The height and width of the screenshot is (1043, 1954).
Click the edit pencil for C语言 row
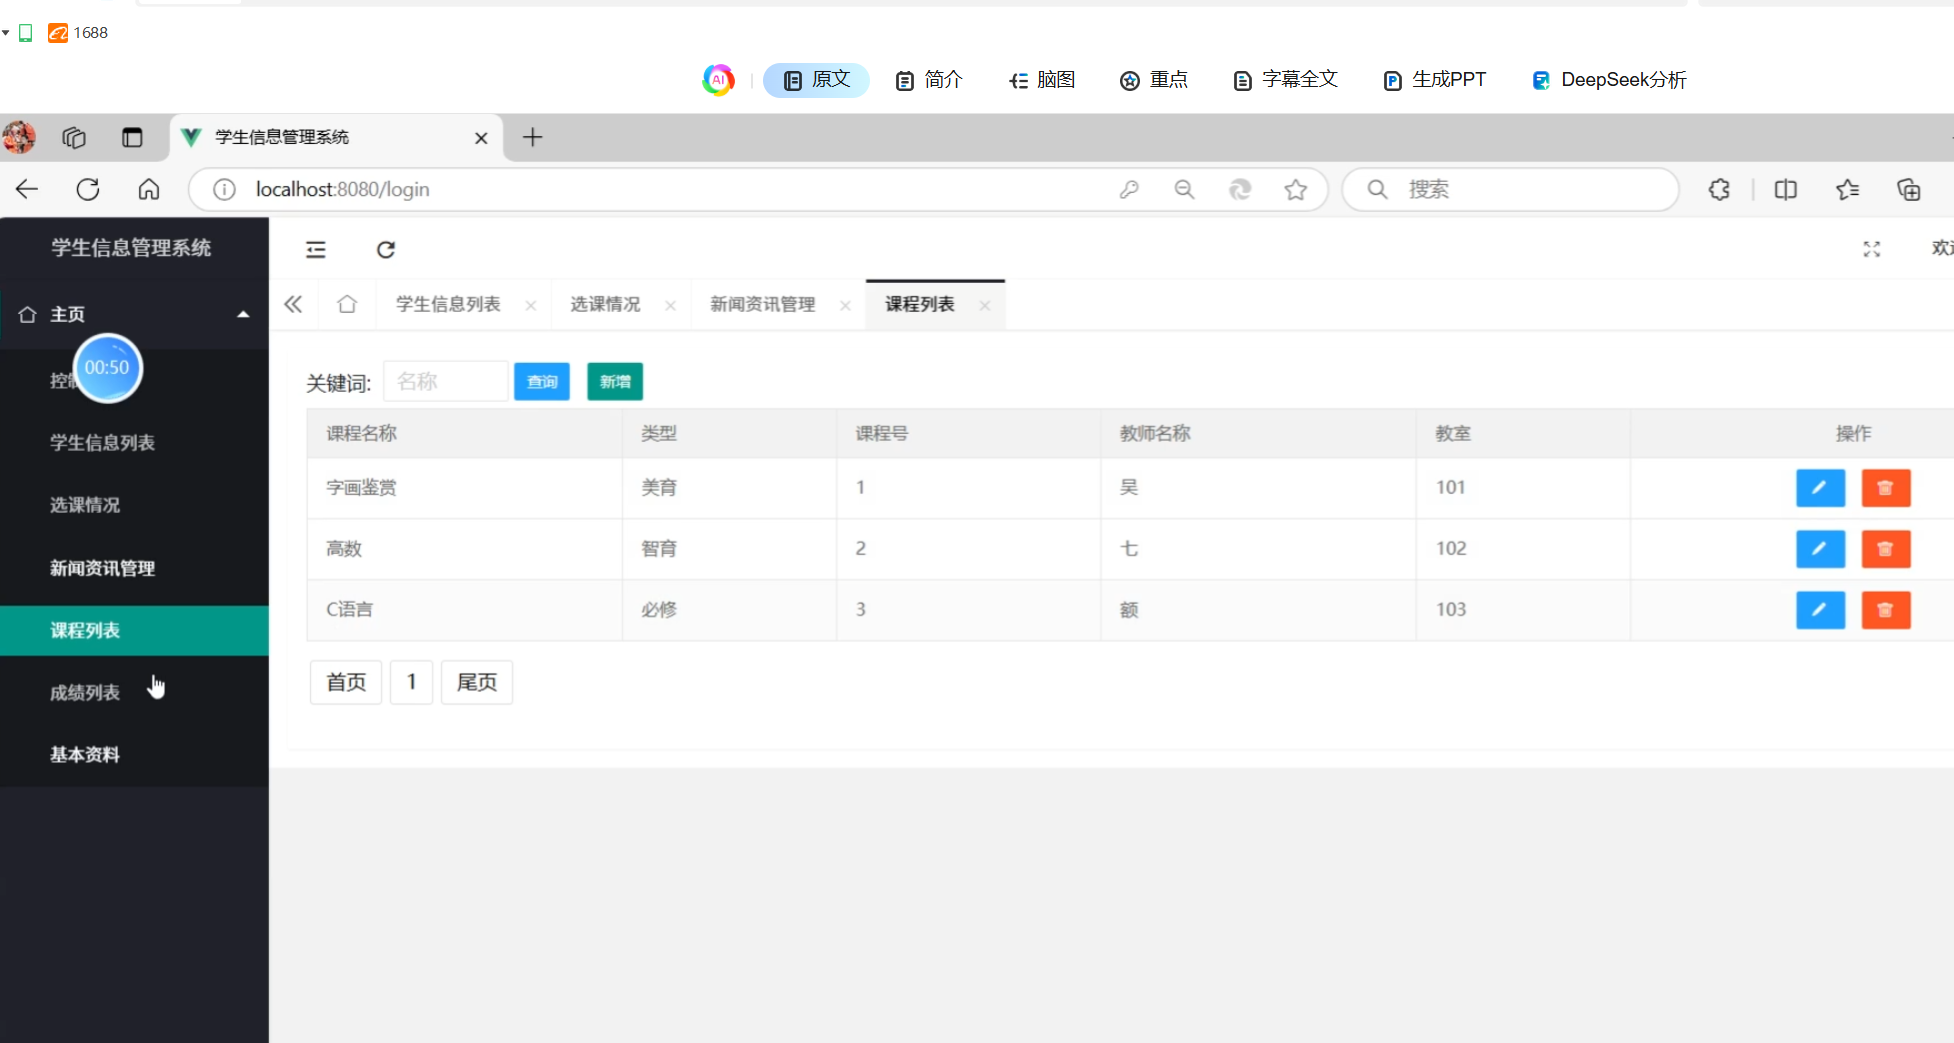1819,610
